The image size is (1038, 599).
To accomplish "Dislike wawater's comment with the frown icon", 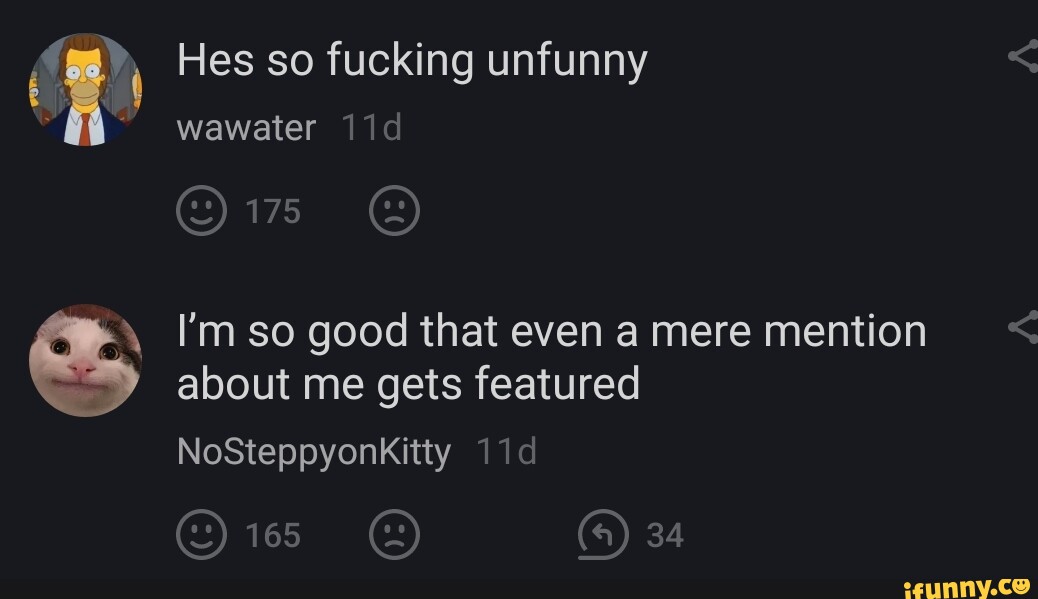I will pos(394,211).
